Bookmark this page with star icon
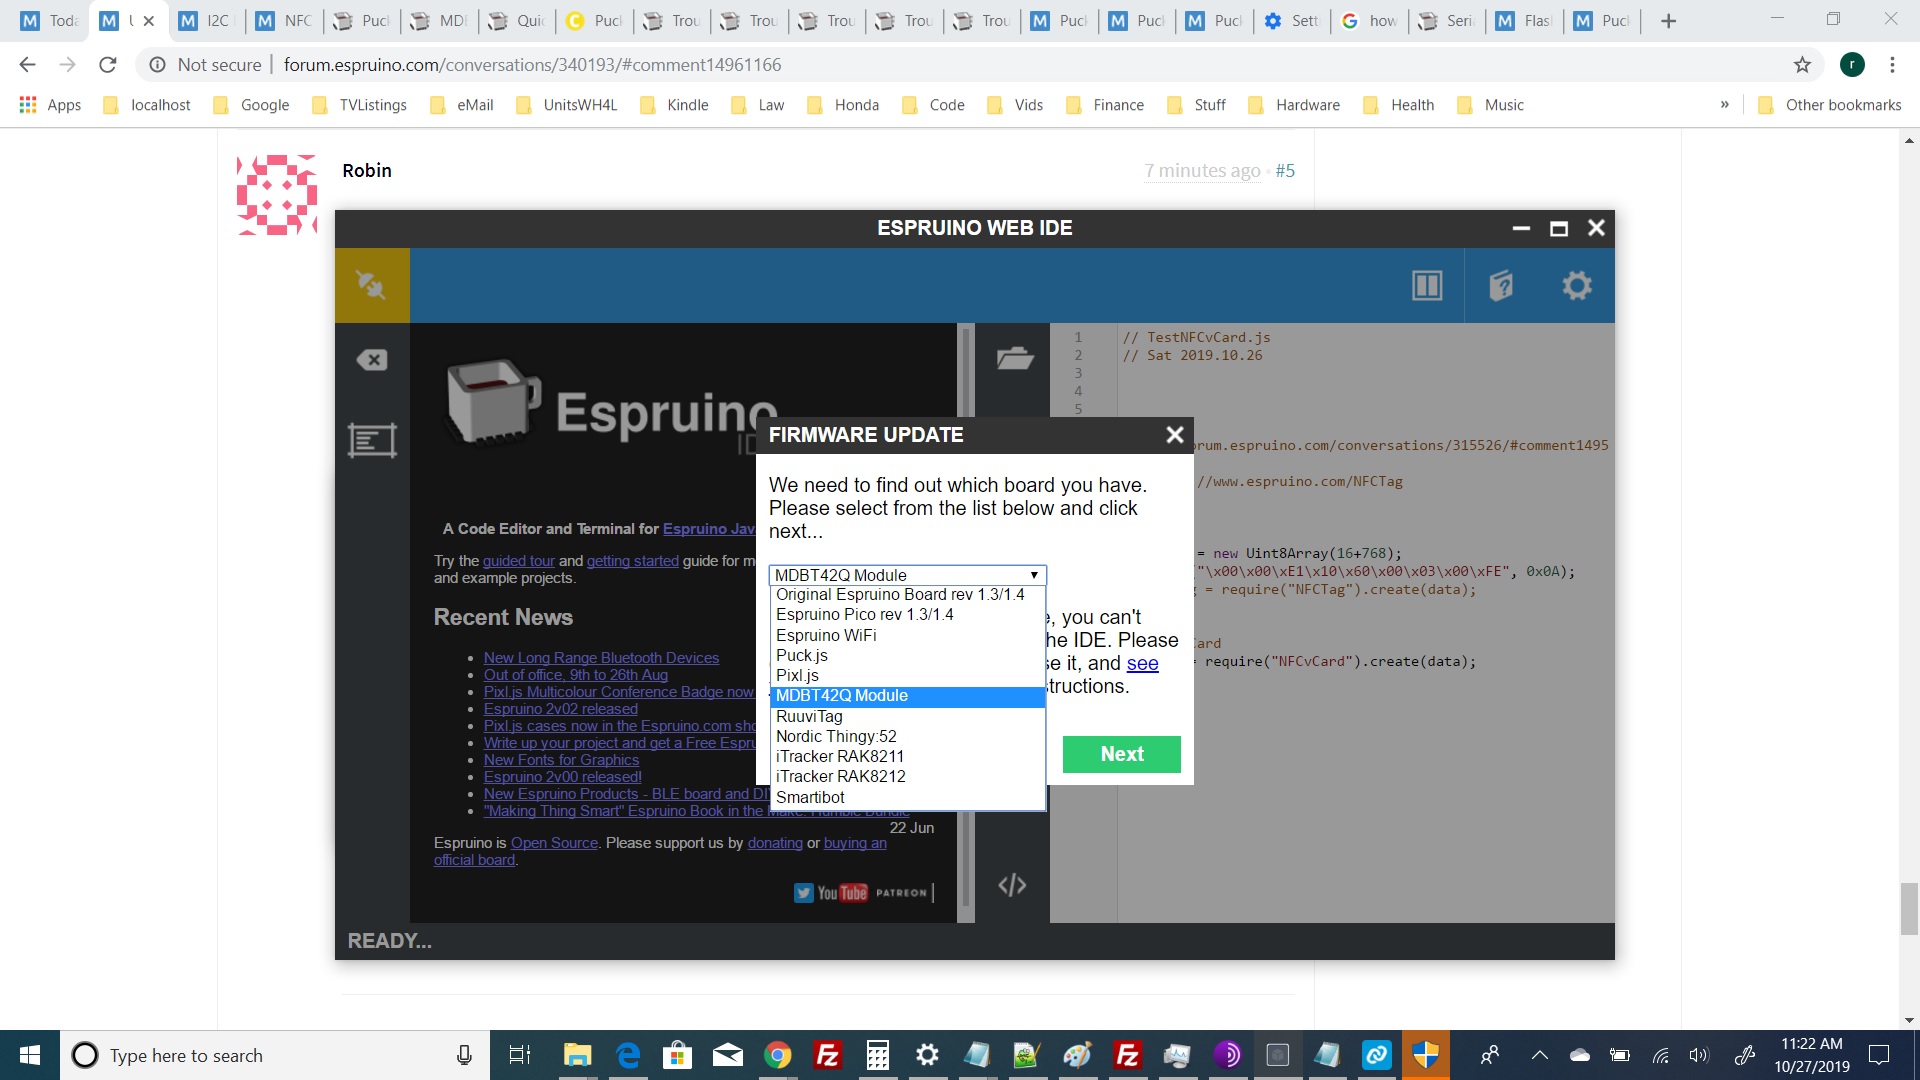This screenshot has width=1920, height=1080. tap(1802, 65)
